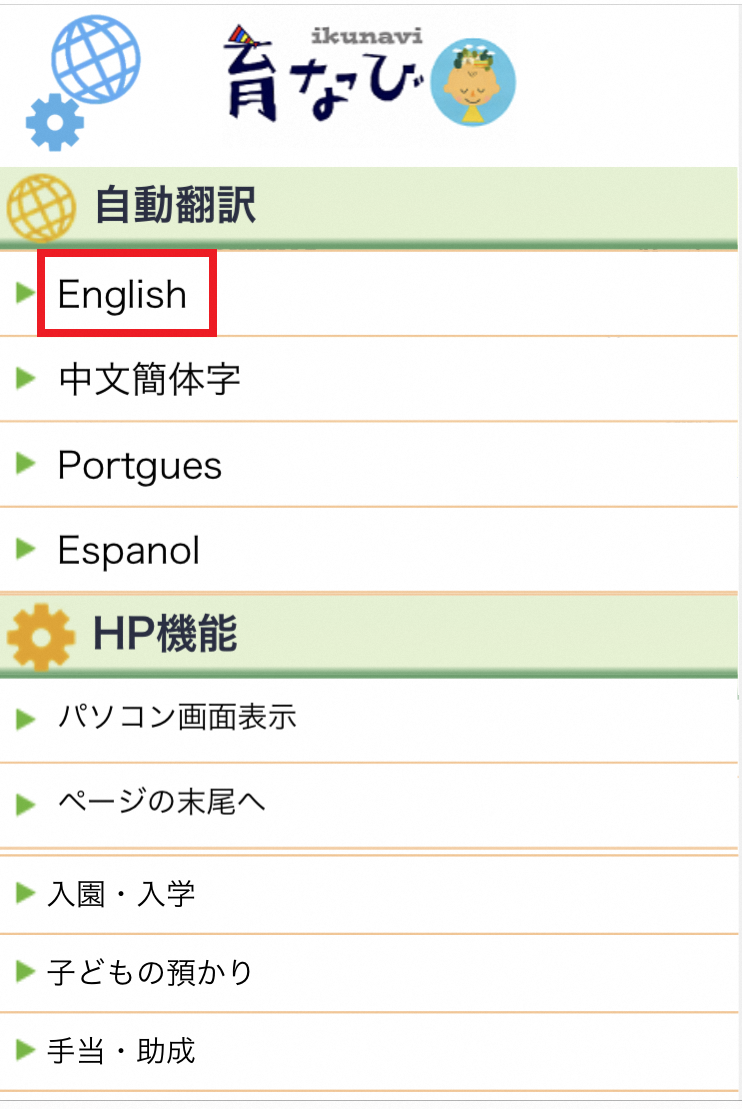The height and width of the screenshot is (1109, 742).
Task: Click the globe and gear settings icon
Action: [x=82, y=82]
